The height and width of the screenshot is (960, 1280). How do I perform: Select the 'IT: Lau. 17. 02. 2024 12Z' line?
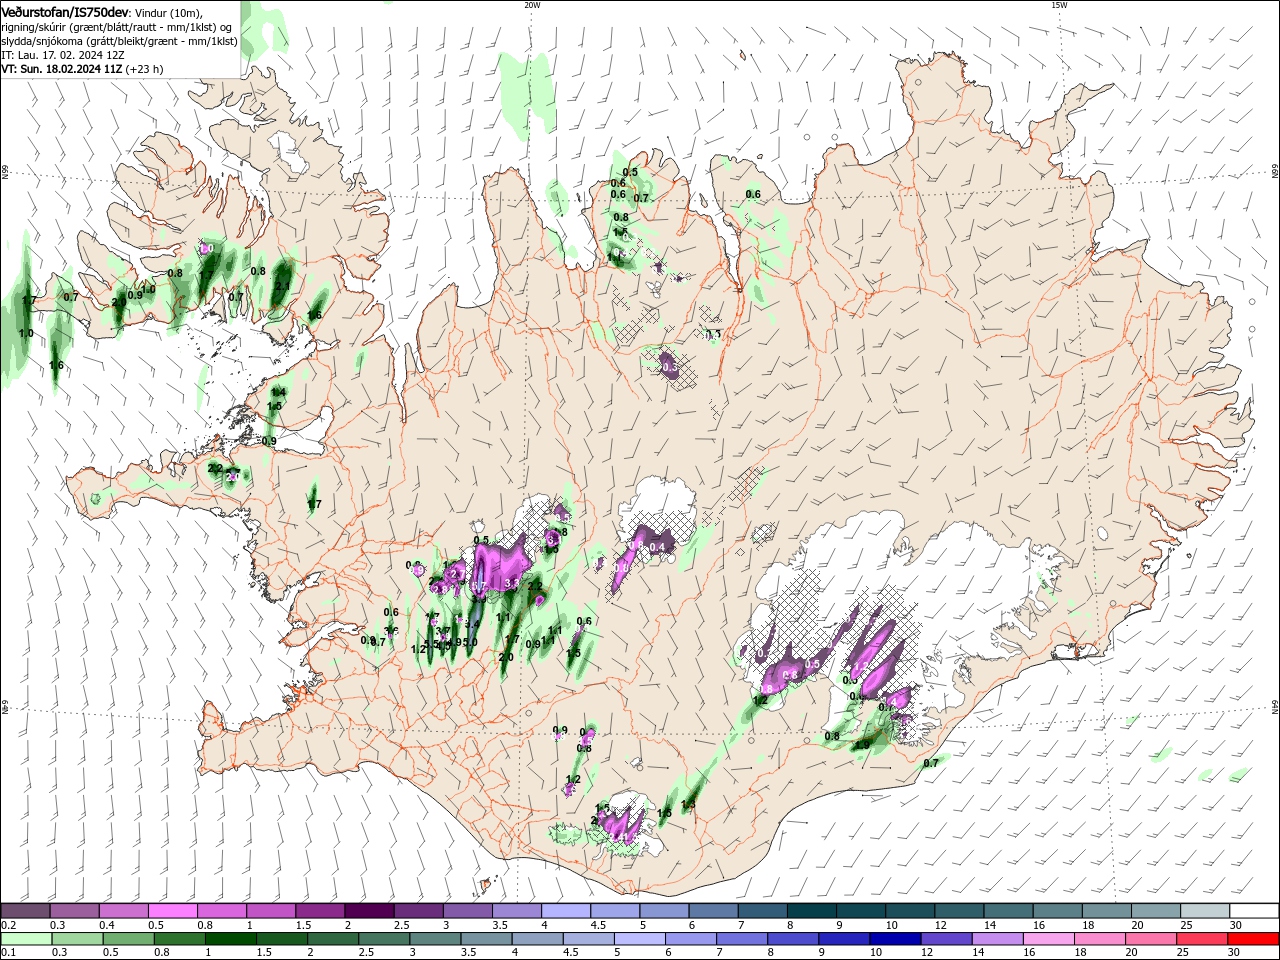pyautogui.click(x=63, y=55)
